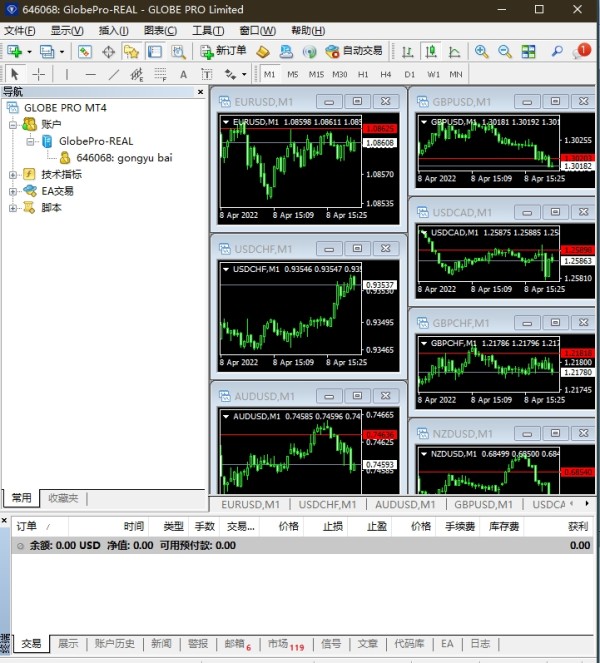This screenshot has width=600, height=663.
Task: Select the M5 timeframe
Action: click(293, 74)
